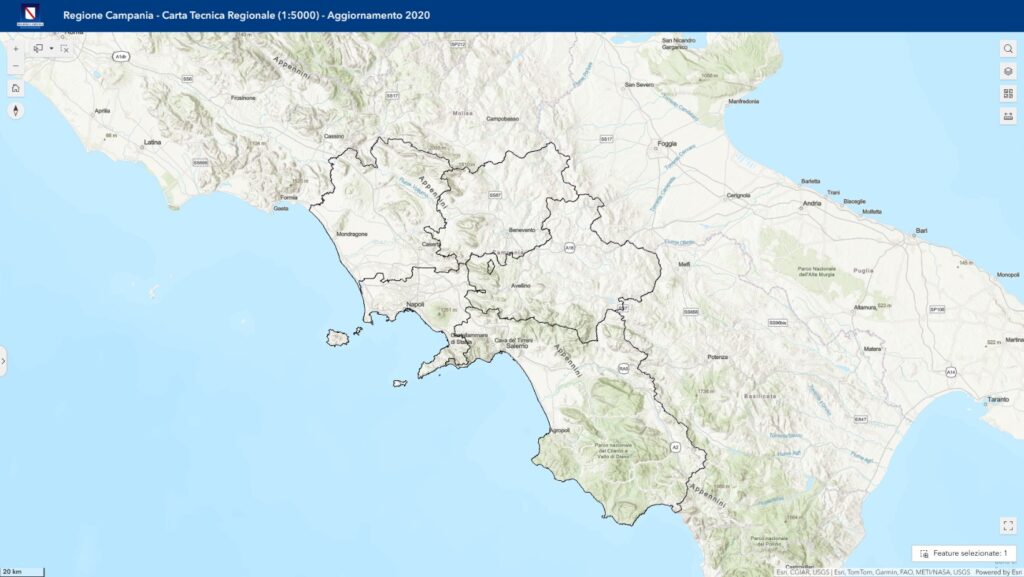The width and height of the screenshot is (1024, 577).
Task: Reset map orientation with the compass
Action: click(x=16, y=110)
